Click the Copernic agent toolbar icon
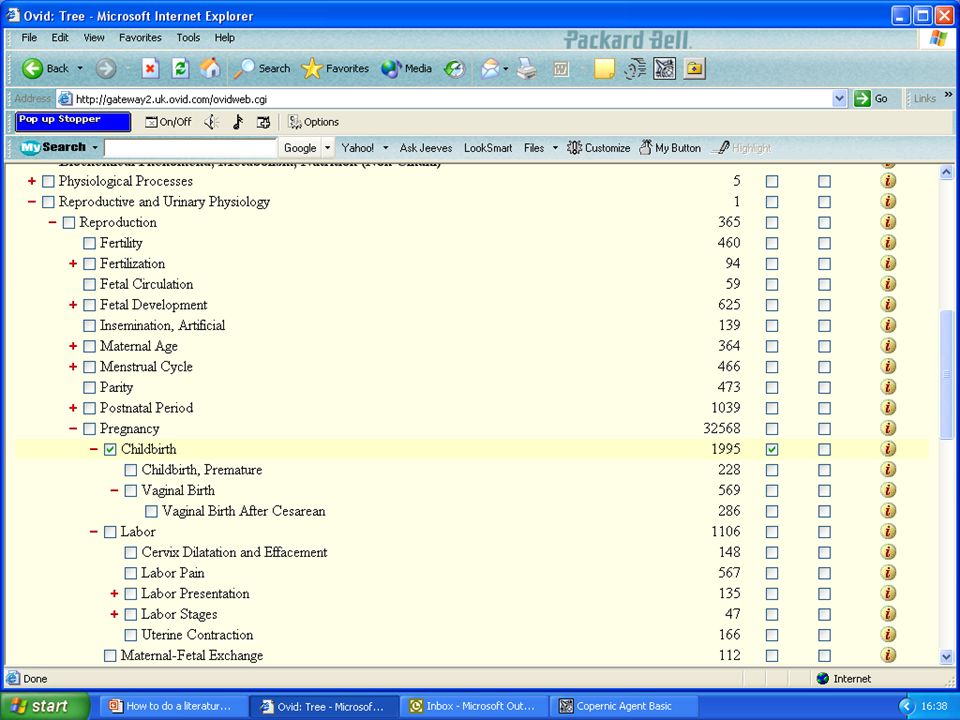 click(x=664, y=69)
